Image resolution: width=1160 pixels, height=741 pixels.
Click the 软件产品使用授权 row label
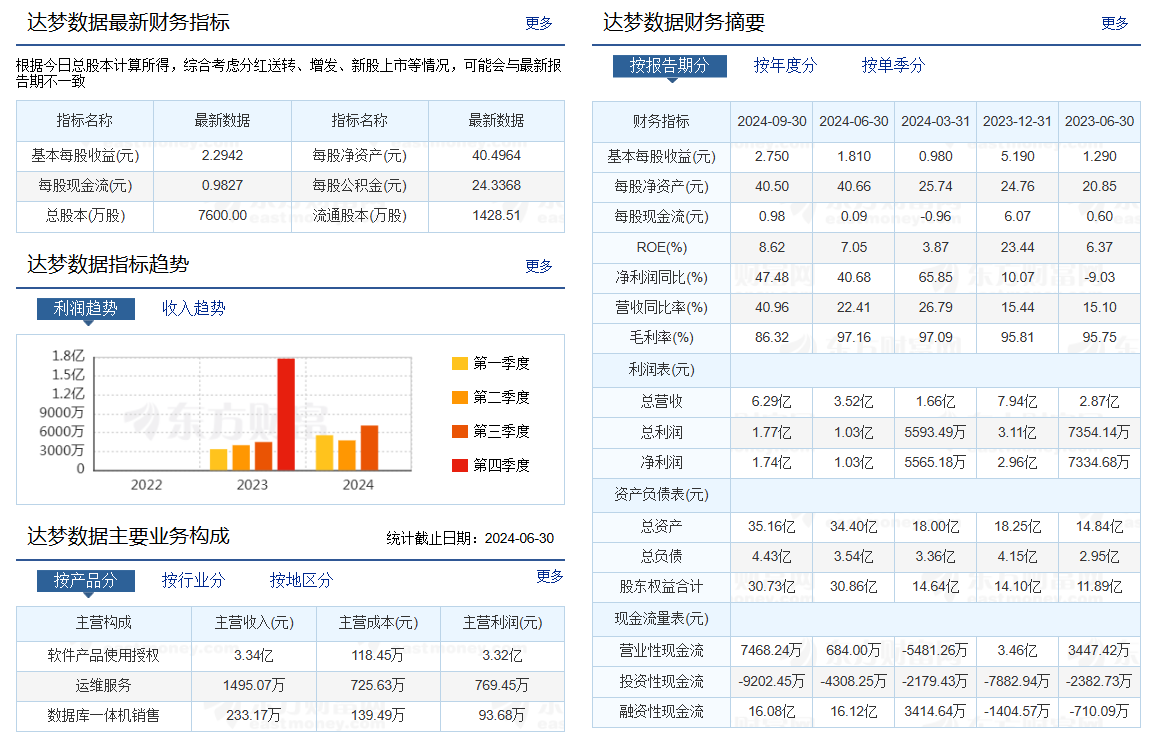[x=104, y=655]
